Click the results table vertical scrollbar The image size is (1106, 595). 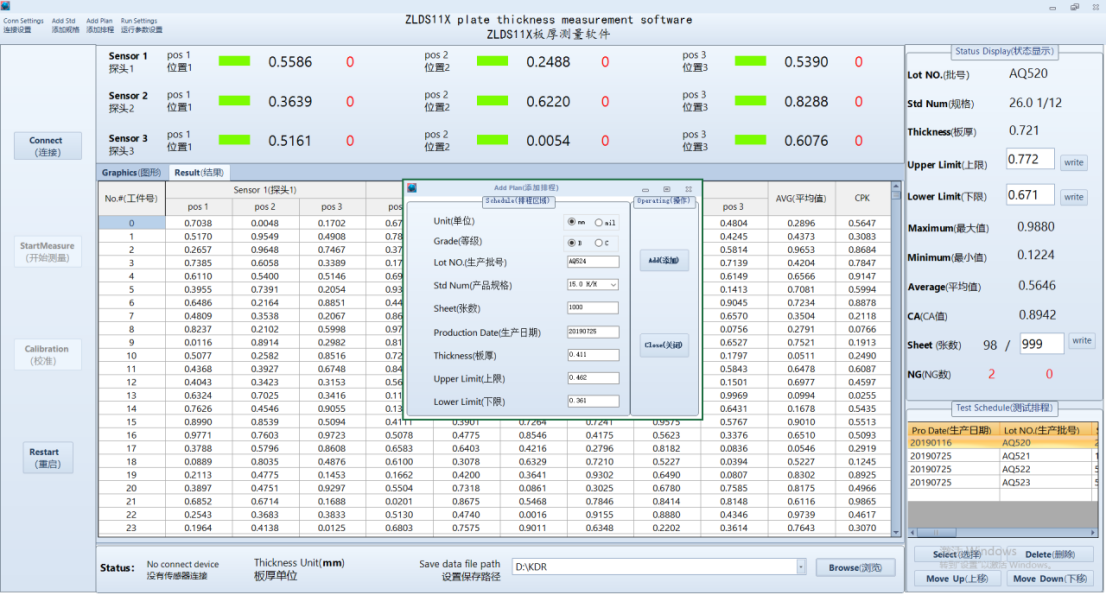pyautogui.click(x=896, y=360)
